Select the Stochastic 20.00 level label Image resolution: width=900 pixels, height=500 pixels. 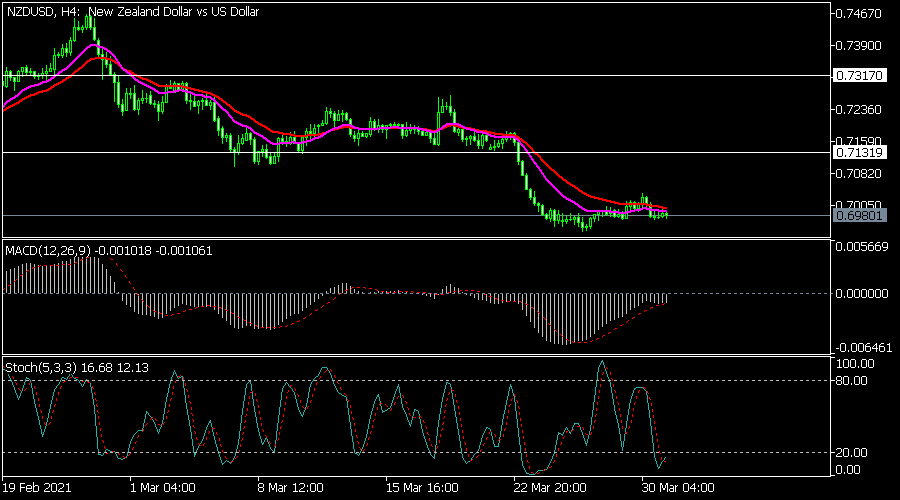[853, 452]
